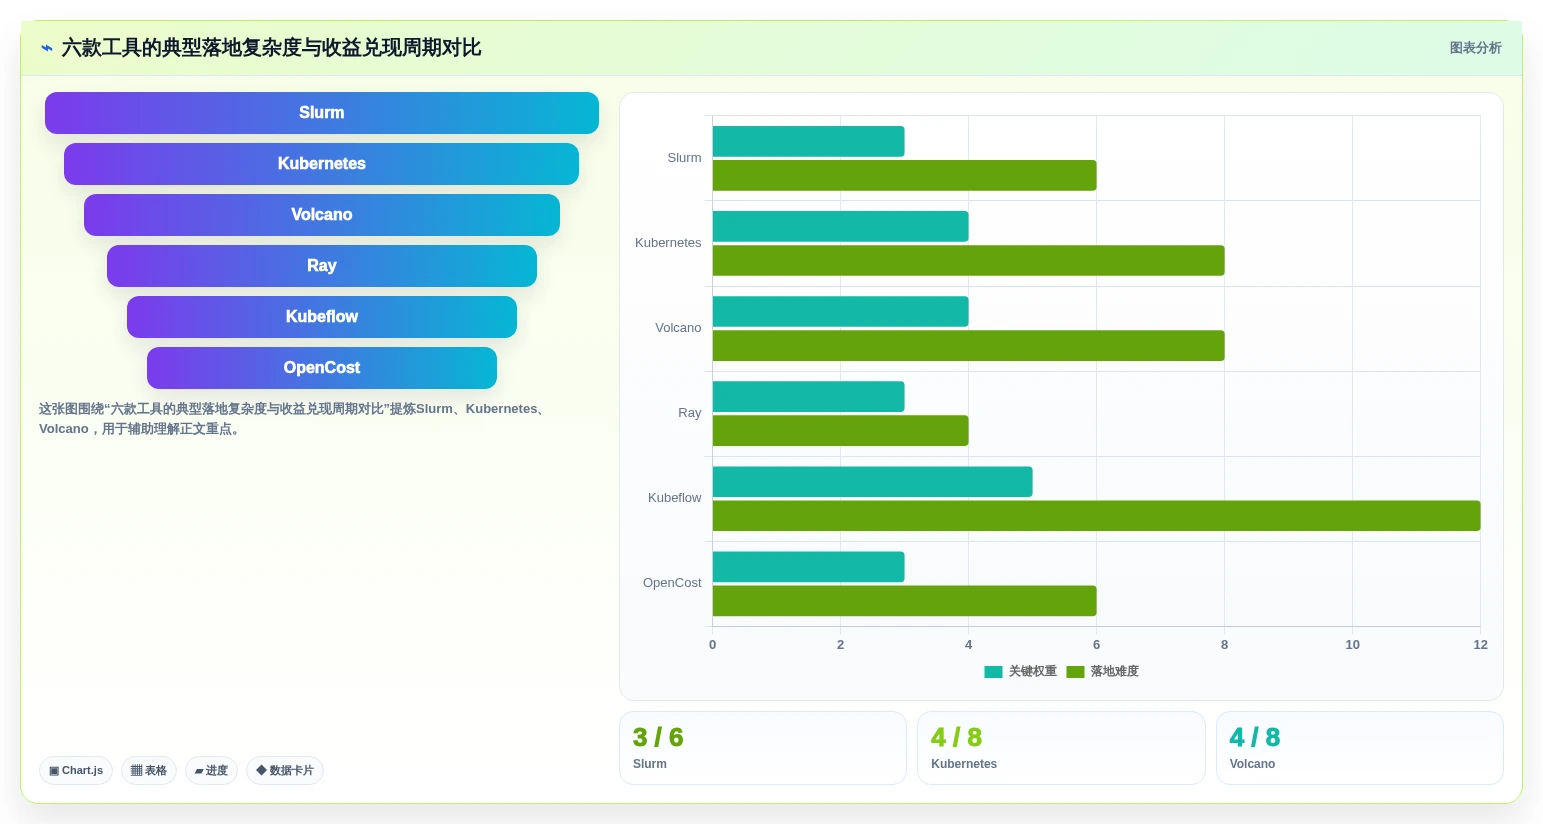Select the OpenCost funnel bar
1543x824 pixels.
point(322,368)
